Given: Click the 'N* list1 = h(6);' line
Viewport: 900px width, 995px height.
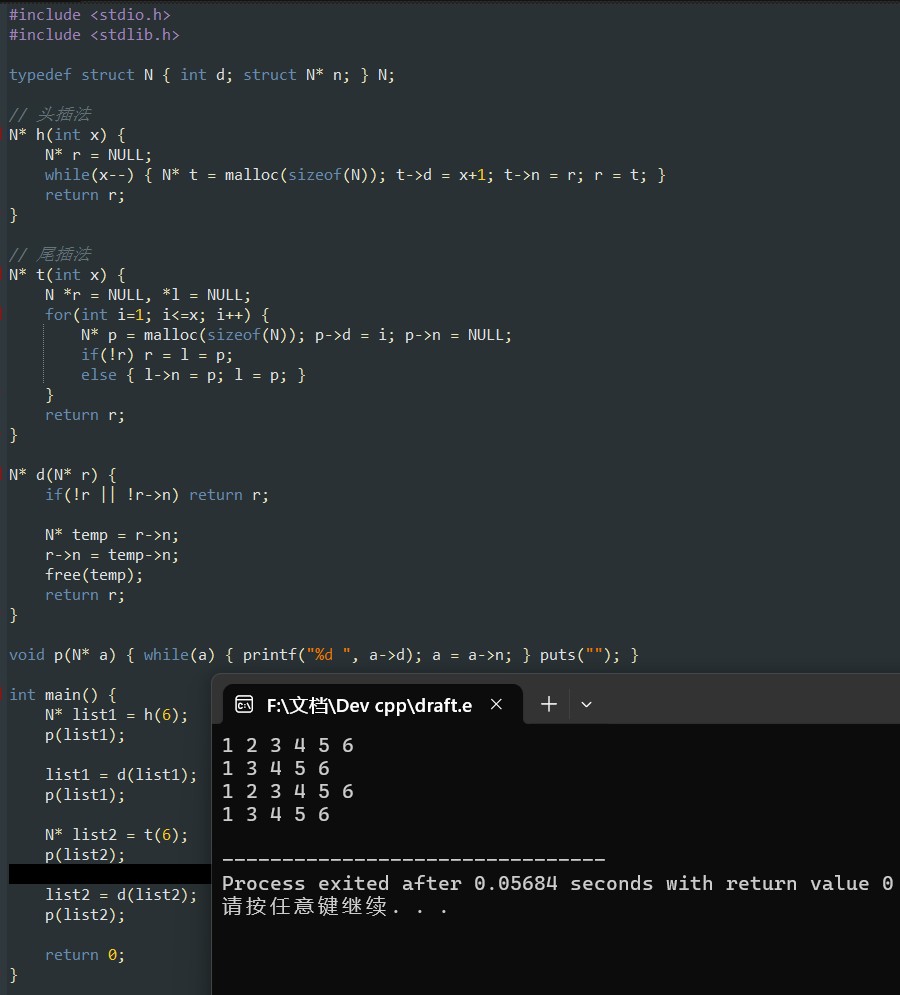Looking at the screenshot, I should (x=116, y=715).
